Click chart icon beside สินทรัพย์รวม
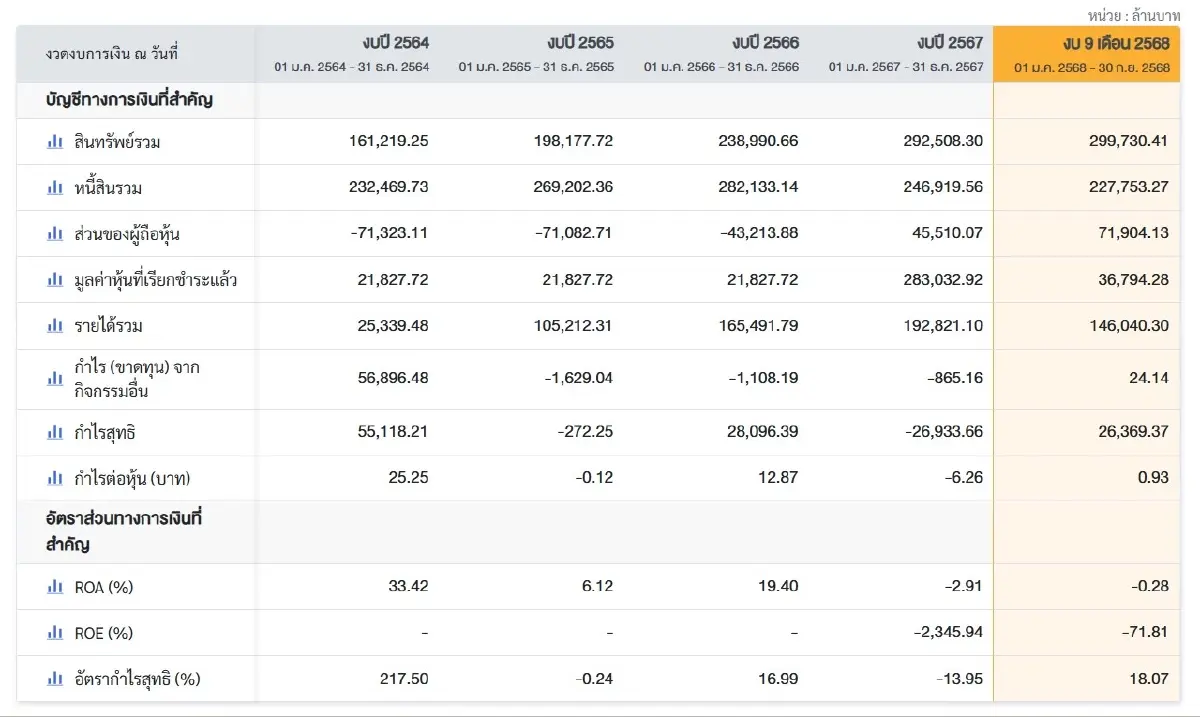The height and width of the screenshot is (717, 1200). (55, 142)
